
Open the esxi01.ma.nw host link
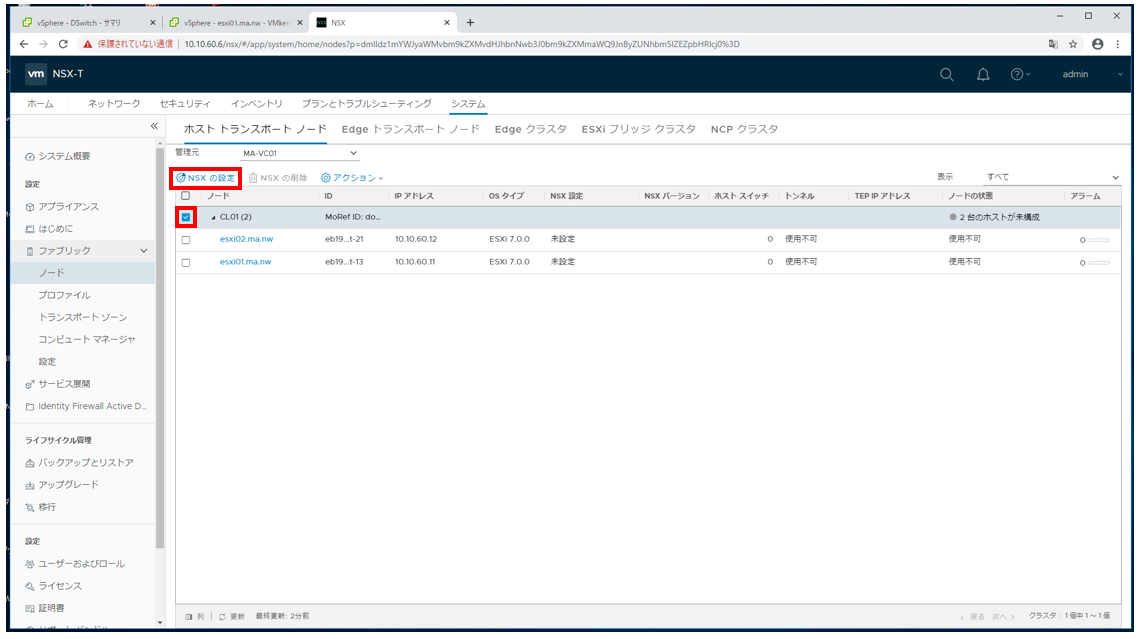246,262
